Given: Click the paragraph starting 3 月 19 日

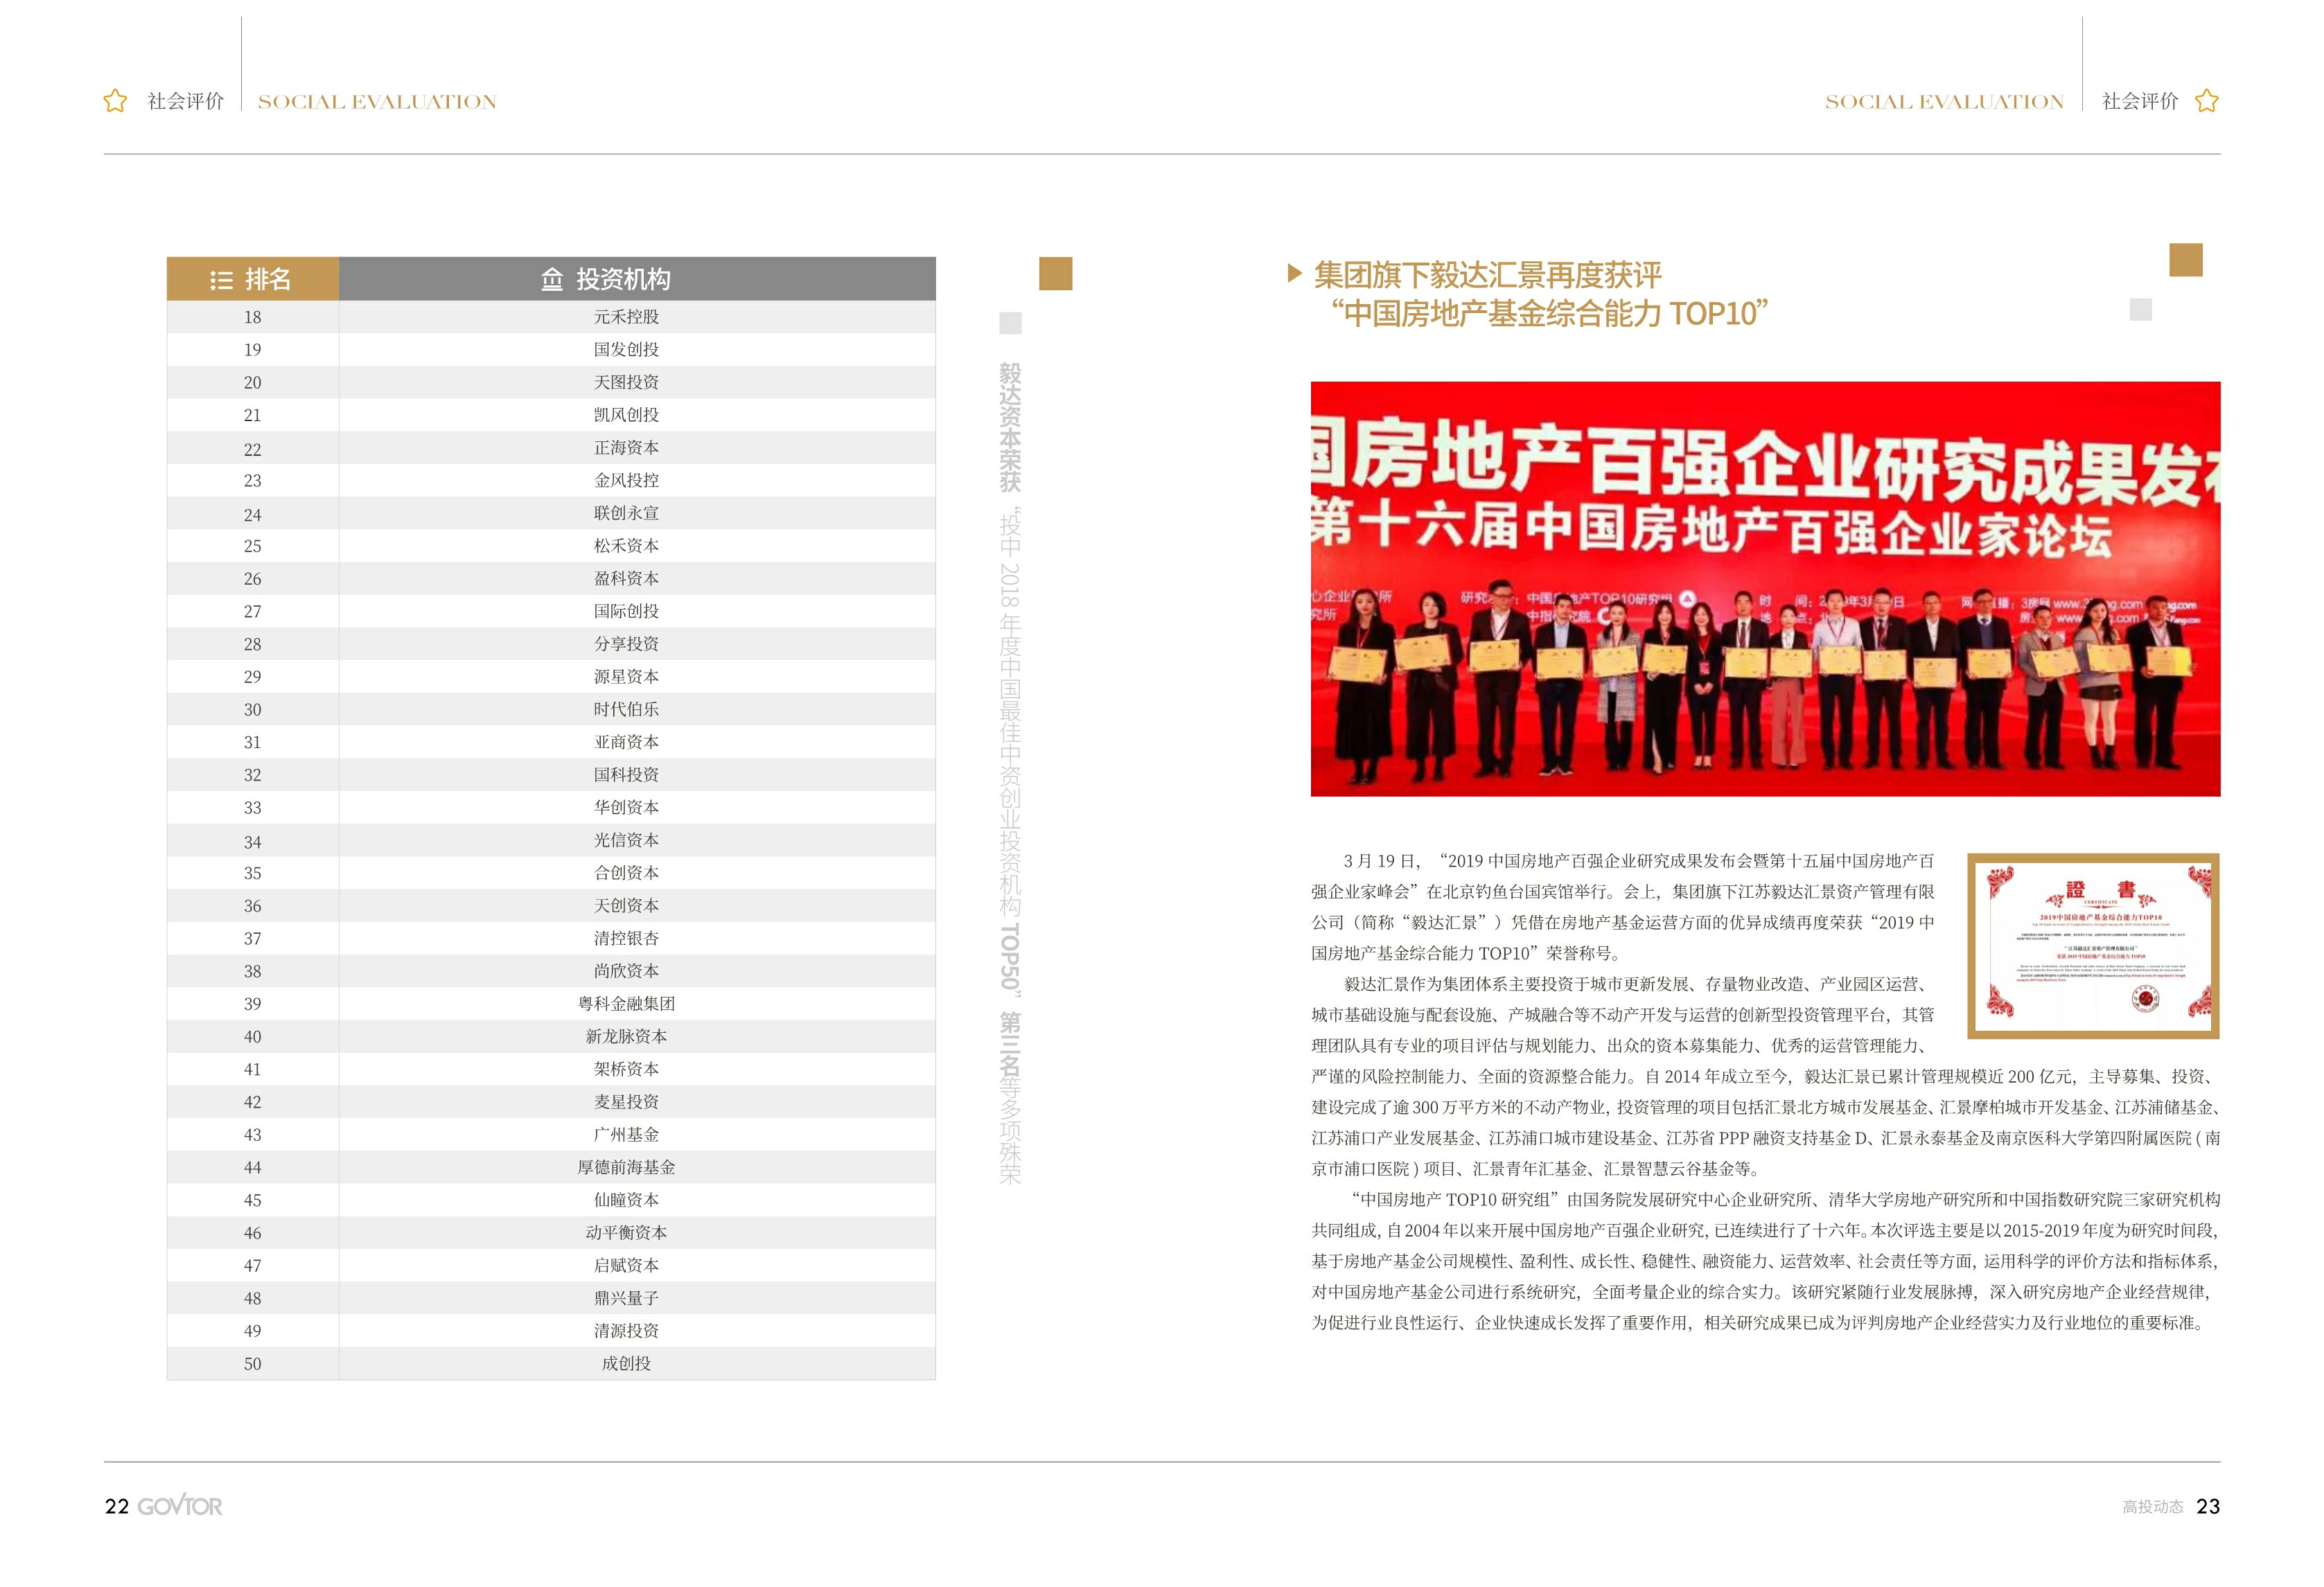Looking at the screenshot, I should tap(1623, 907).
